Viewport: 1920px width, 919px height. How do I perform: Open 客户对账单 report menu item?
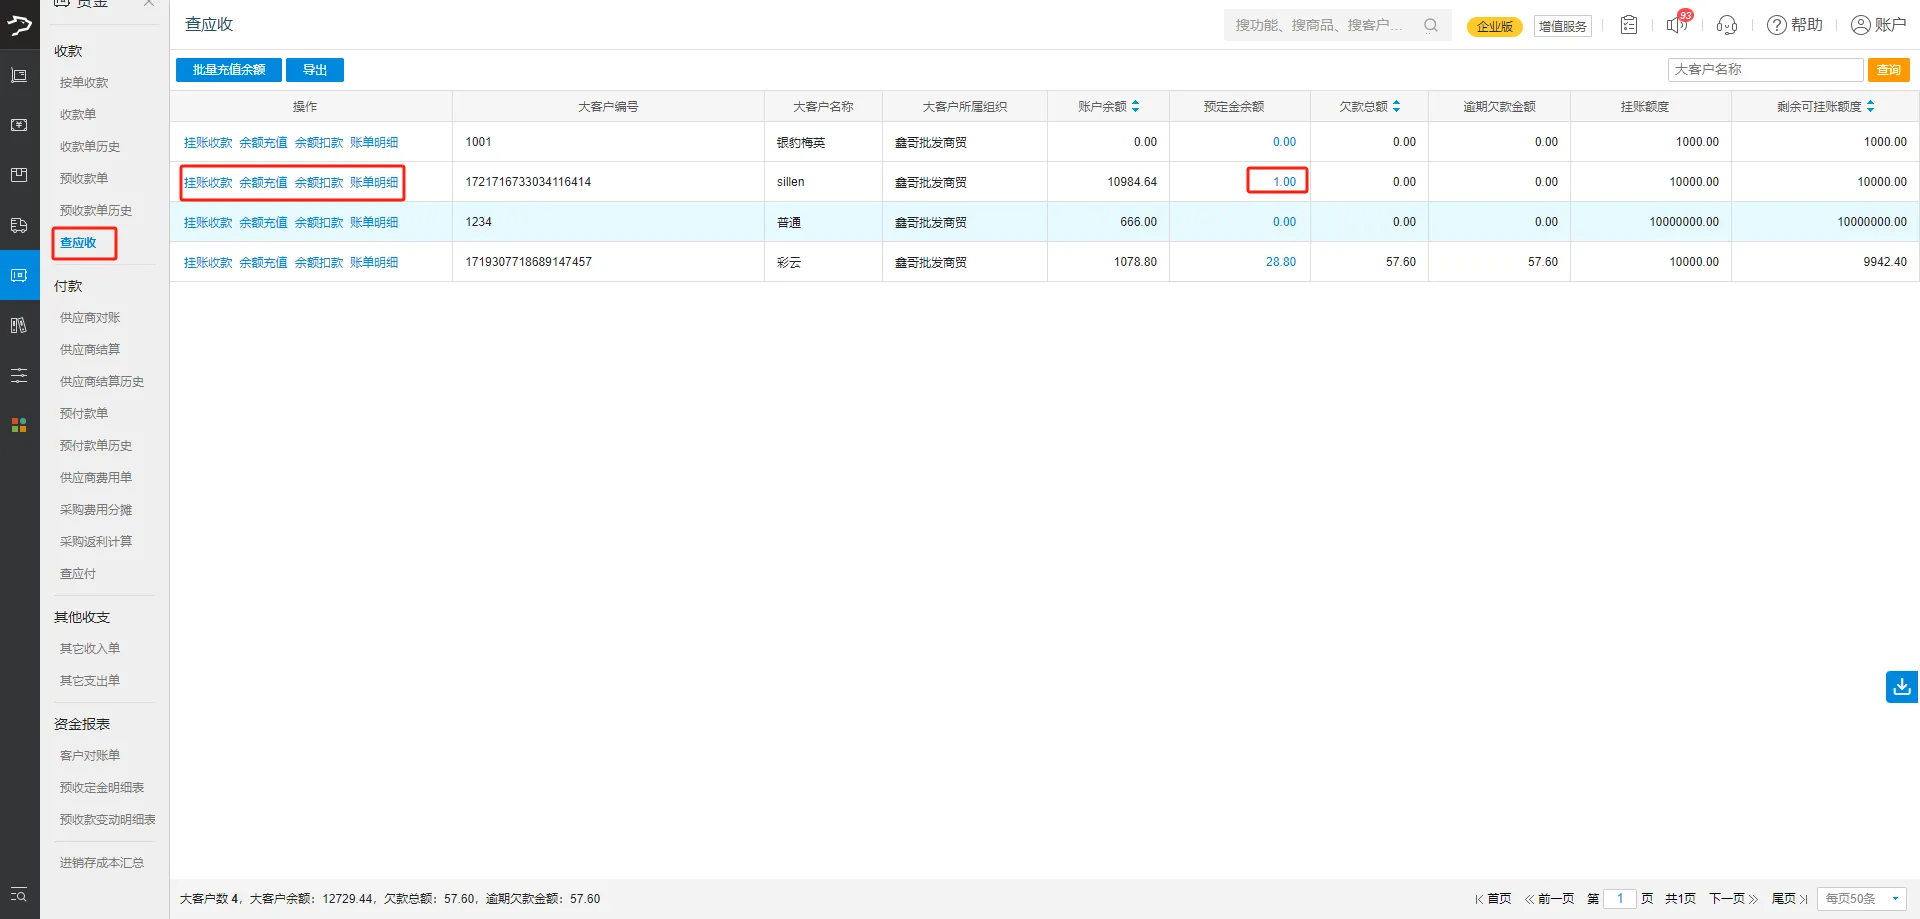[x=90, y=756]
